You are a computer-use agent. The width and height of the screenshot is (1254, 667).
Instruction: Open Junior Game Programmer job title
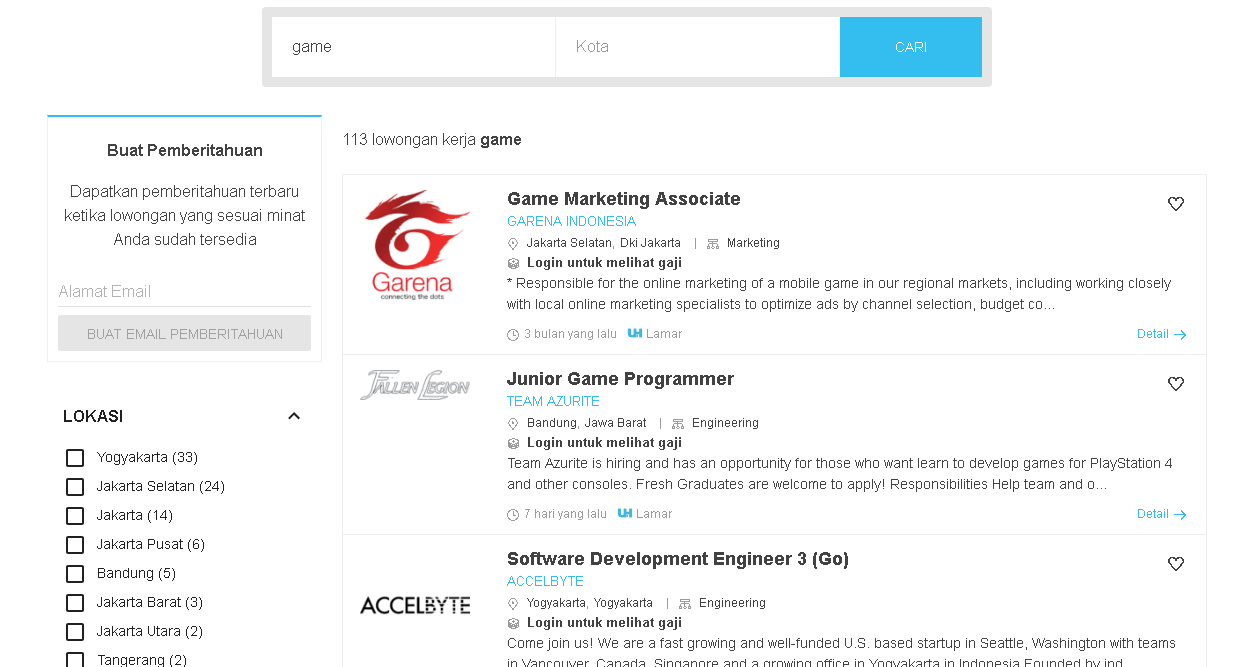click(620, 379)
